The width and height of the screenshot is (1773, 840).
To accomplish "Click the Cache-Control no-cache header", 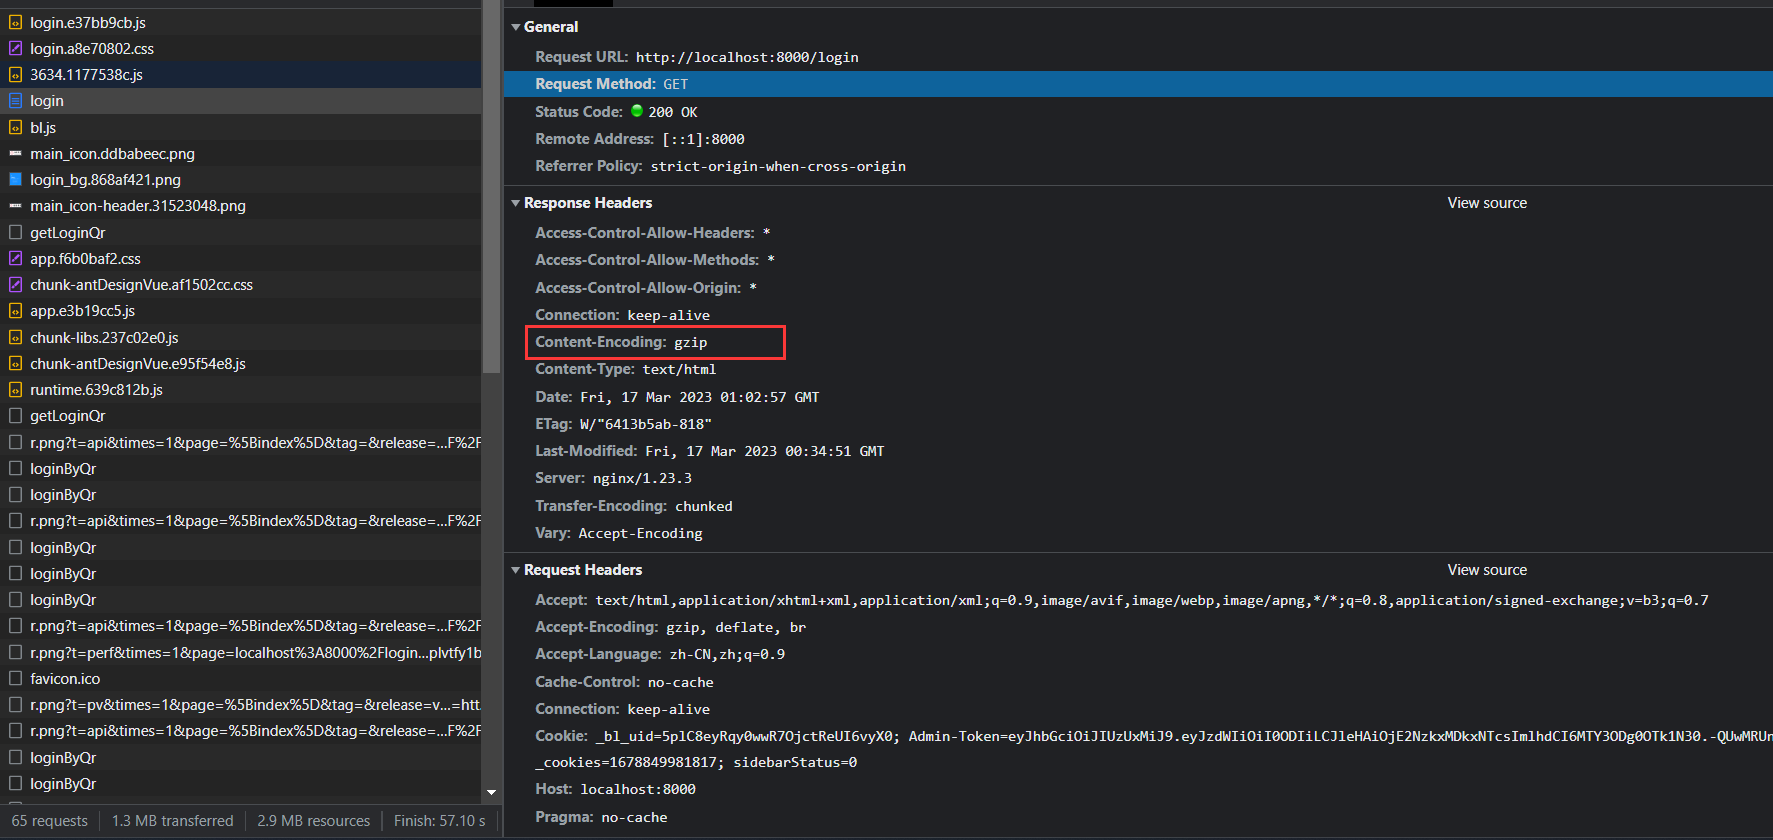I will (624, 682).
